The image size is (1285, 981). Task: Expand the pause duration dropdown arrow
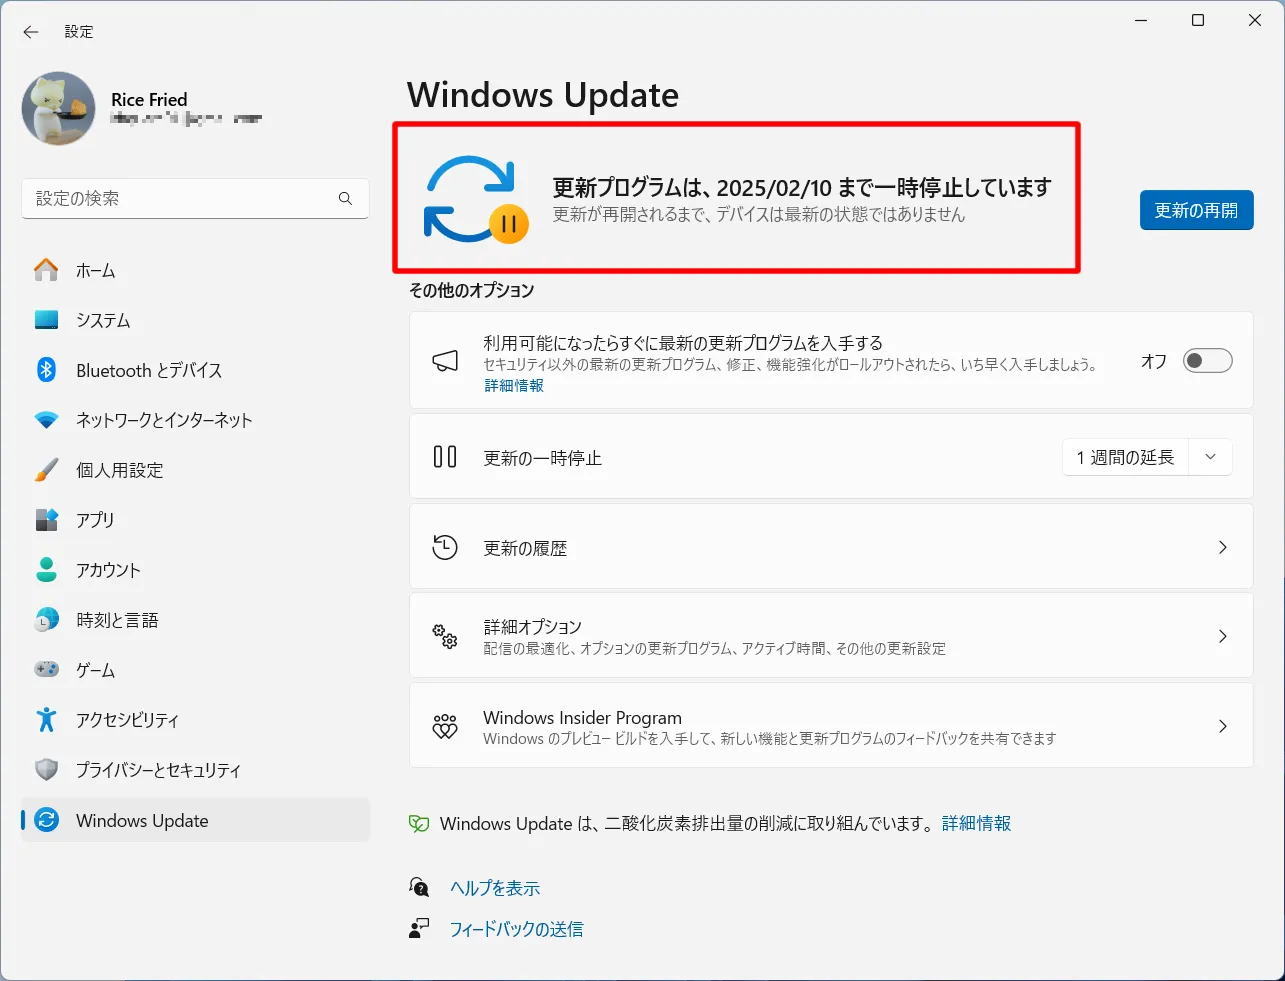pos(1210,458)
